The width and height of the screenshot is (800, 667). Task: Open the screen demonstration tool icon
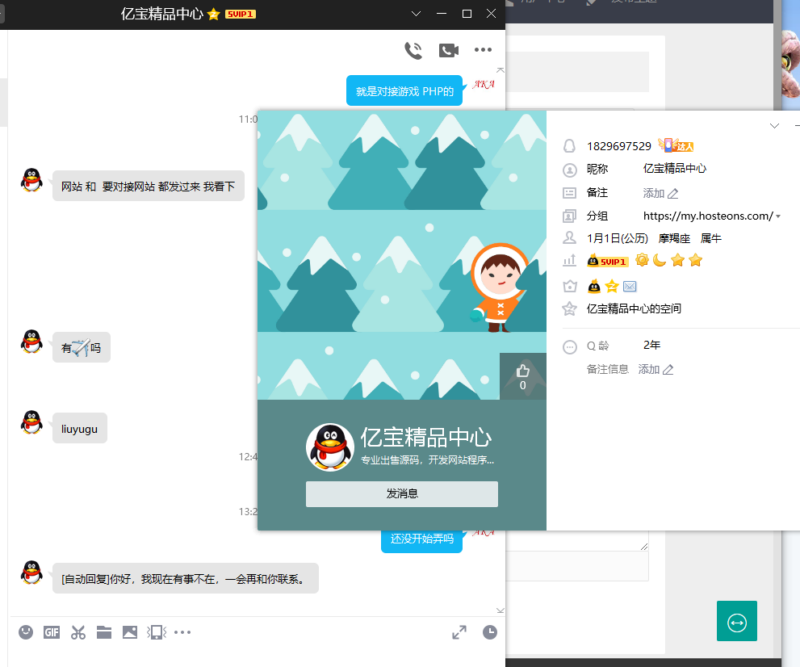click(x=156, y=632)
